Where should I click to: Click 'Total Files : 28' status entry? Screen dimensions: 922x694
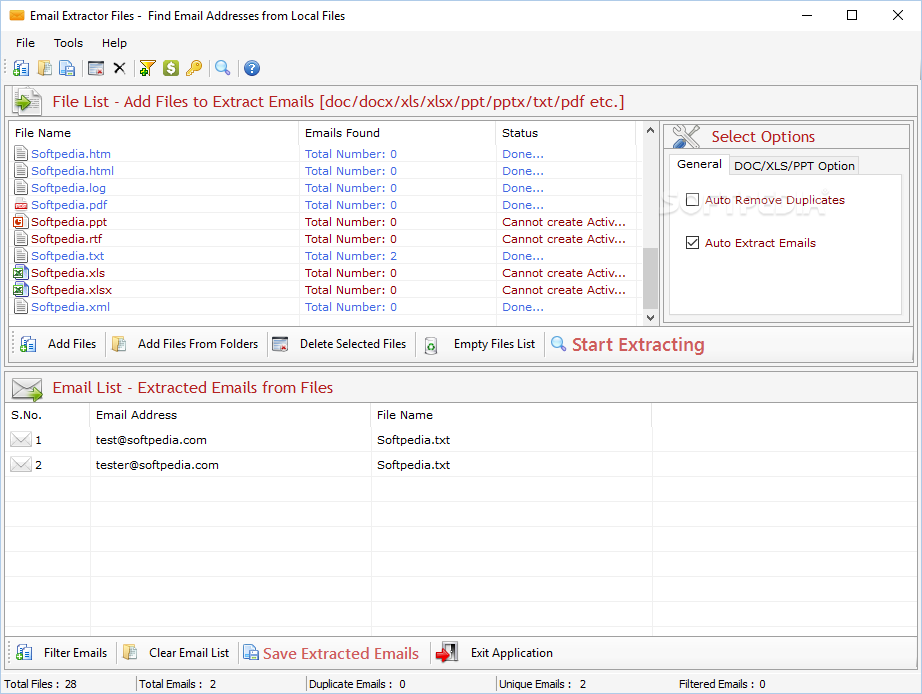click(x=41, y=684)
